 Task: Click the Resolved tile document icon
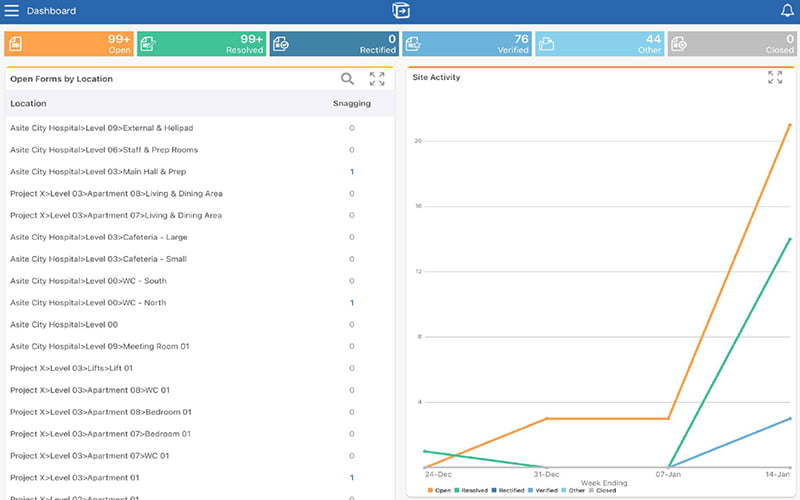coord(148,44)
